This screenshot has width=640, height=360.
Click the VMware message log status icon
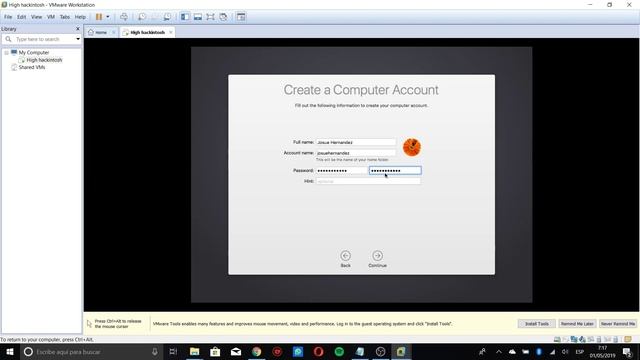(628, 339)
